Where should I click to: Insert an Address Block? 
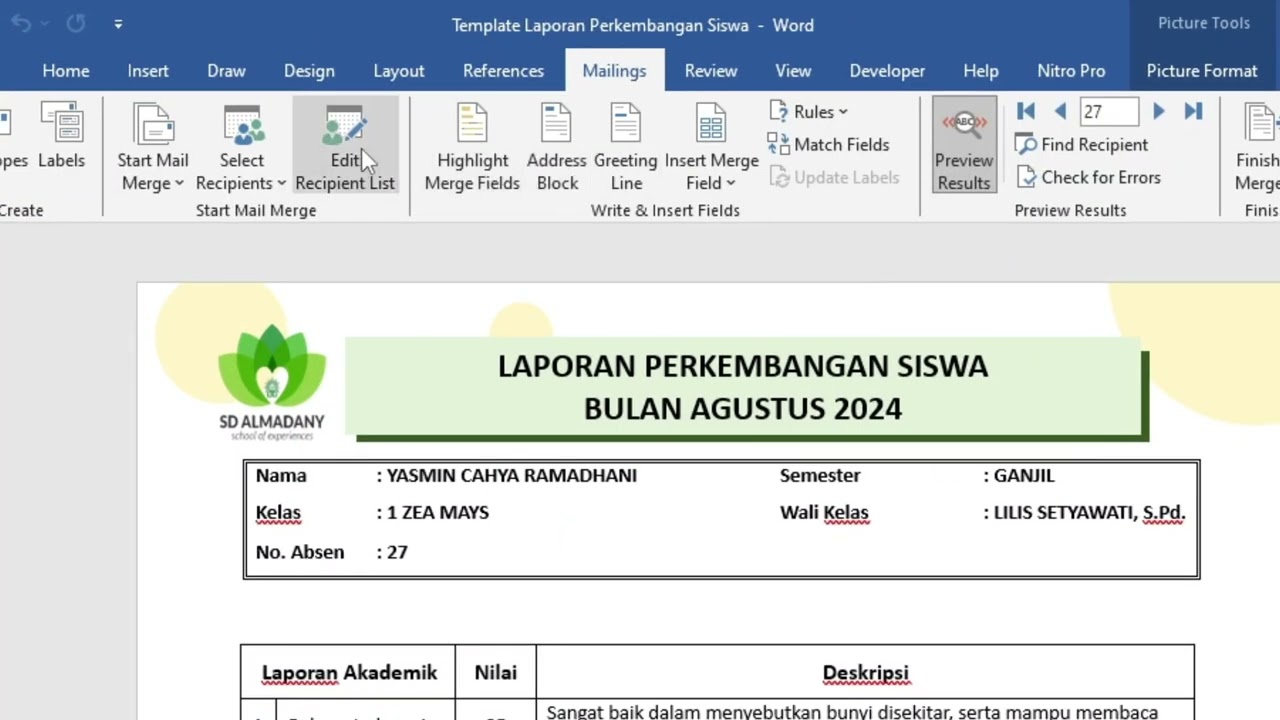point(557,147)
